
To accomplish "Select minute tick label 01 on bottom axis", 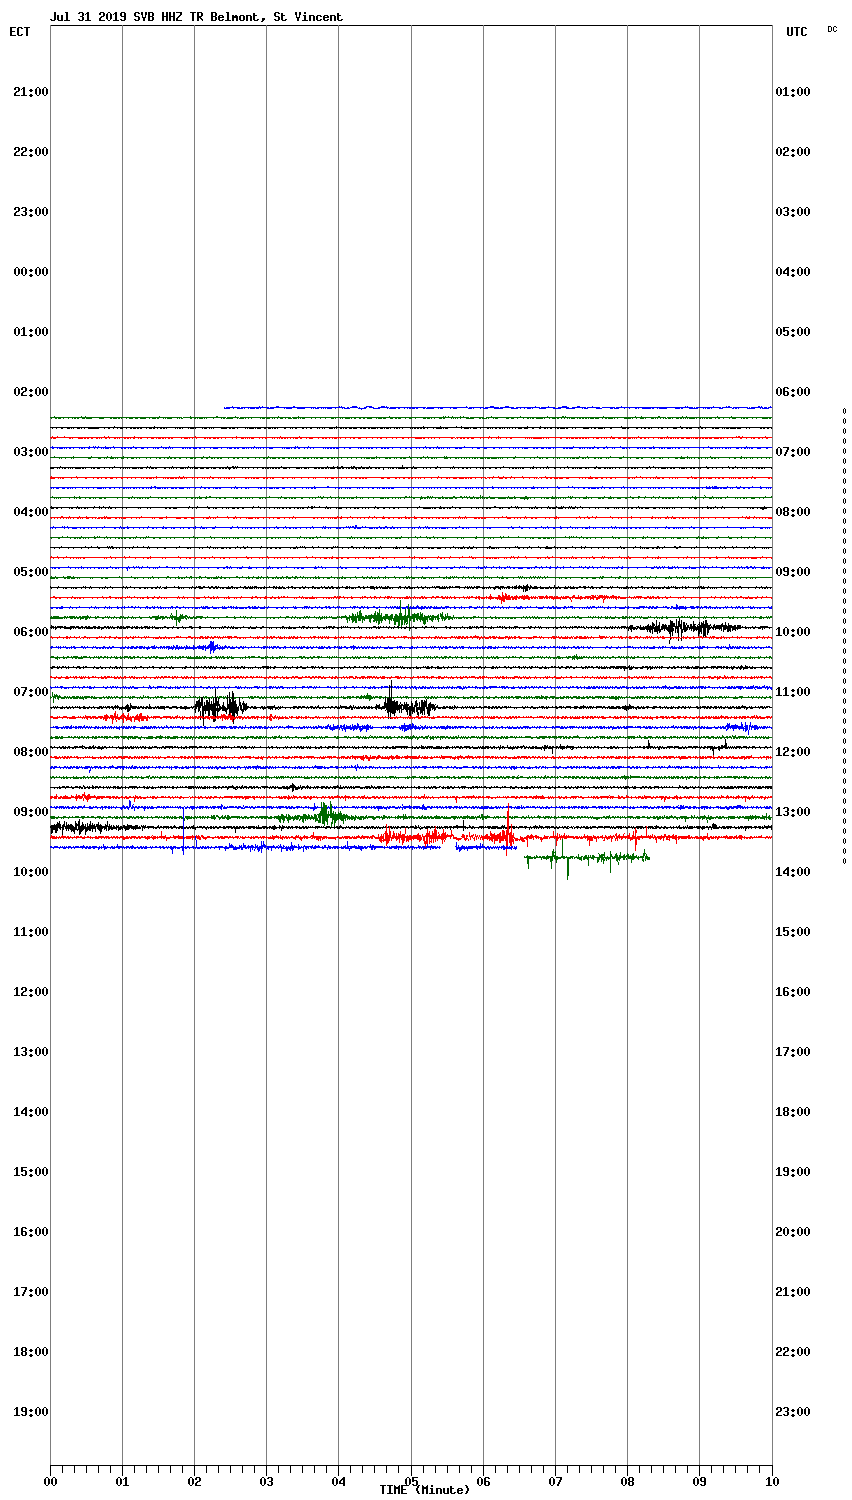I will (x=122, y=1482).
